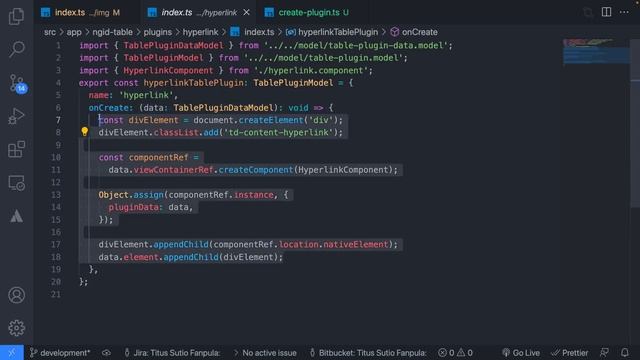Open the Search view in activity bar

point(16,49)
